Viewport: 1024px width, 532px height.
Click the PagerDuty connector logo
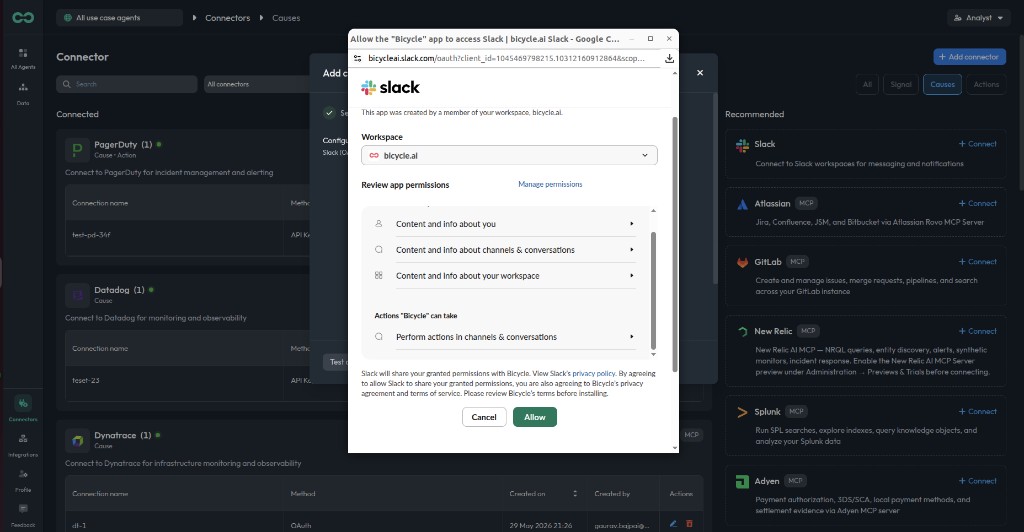(77, 149)
